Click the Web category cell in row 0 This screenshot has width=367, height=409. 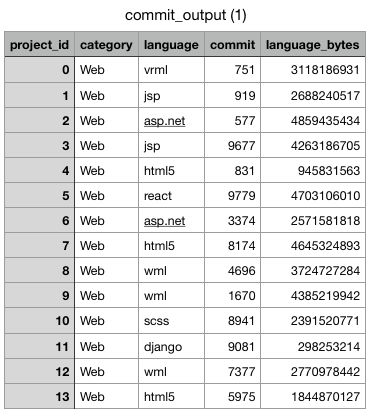106,70
